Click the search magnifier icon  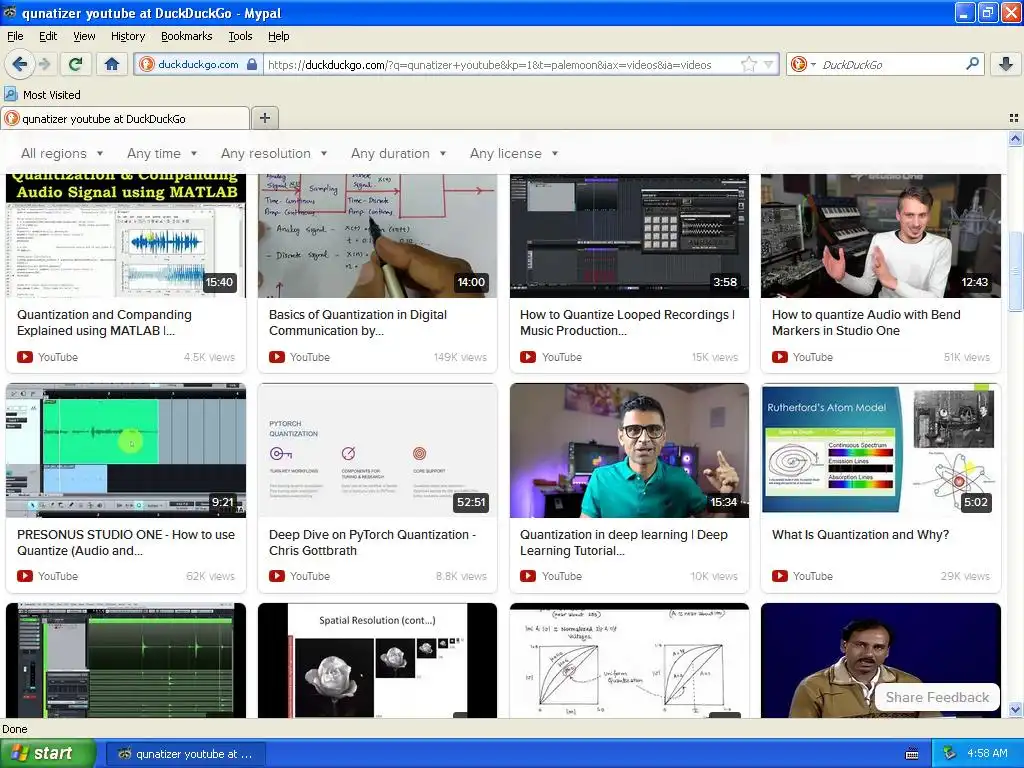click(972, 64)
